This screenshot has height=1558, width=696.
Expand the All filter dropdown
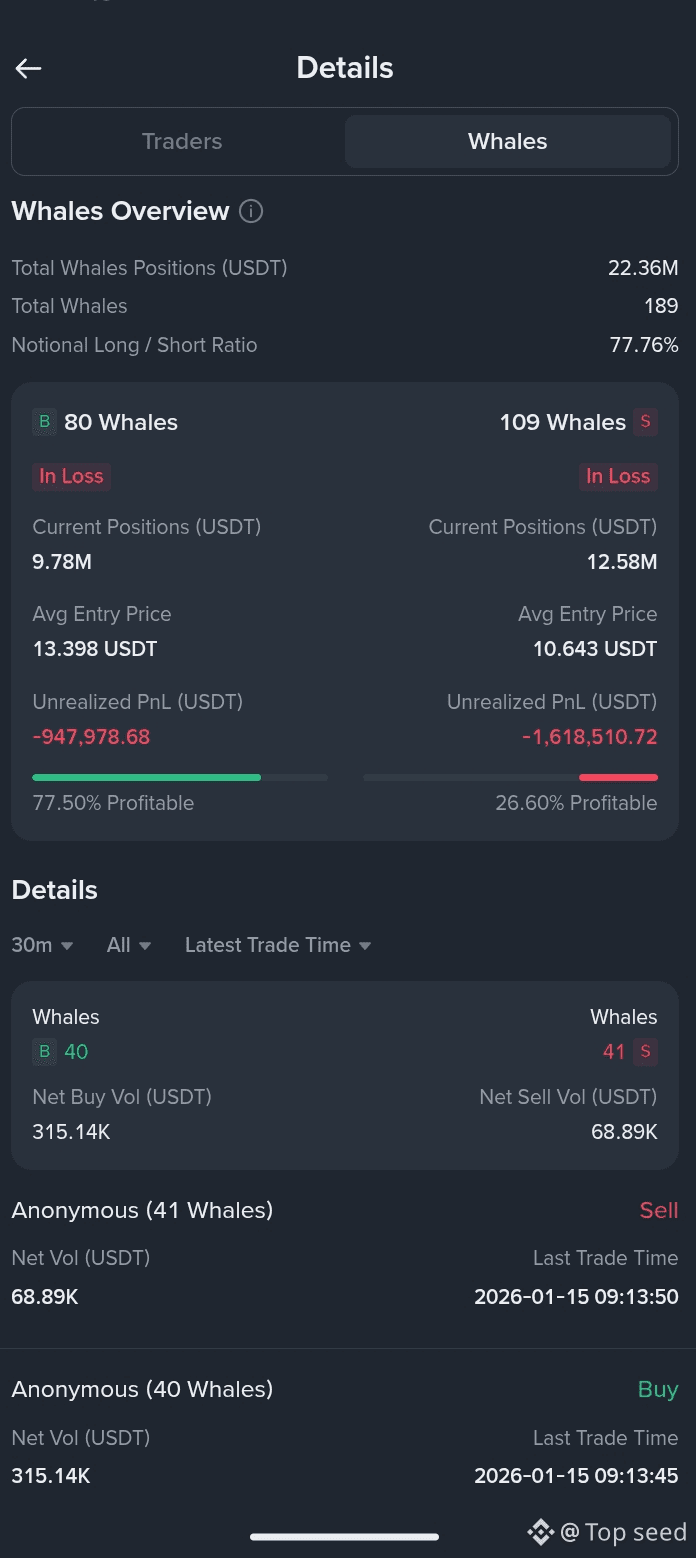point(129,945)
